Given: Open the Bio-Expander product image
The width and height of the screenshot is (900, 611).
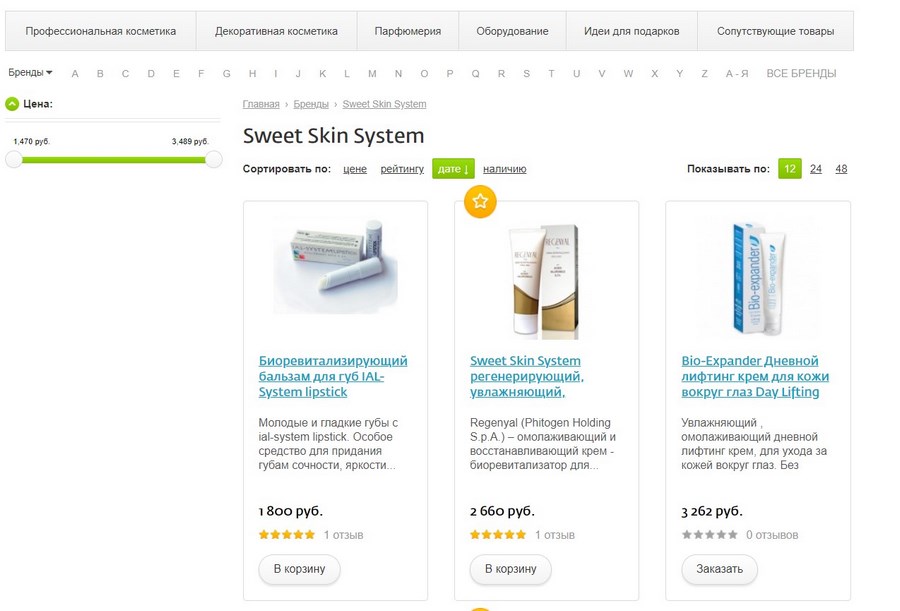Looking at the screenshot, I should [x=758, y=278].
